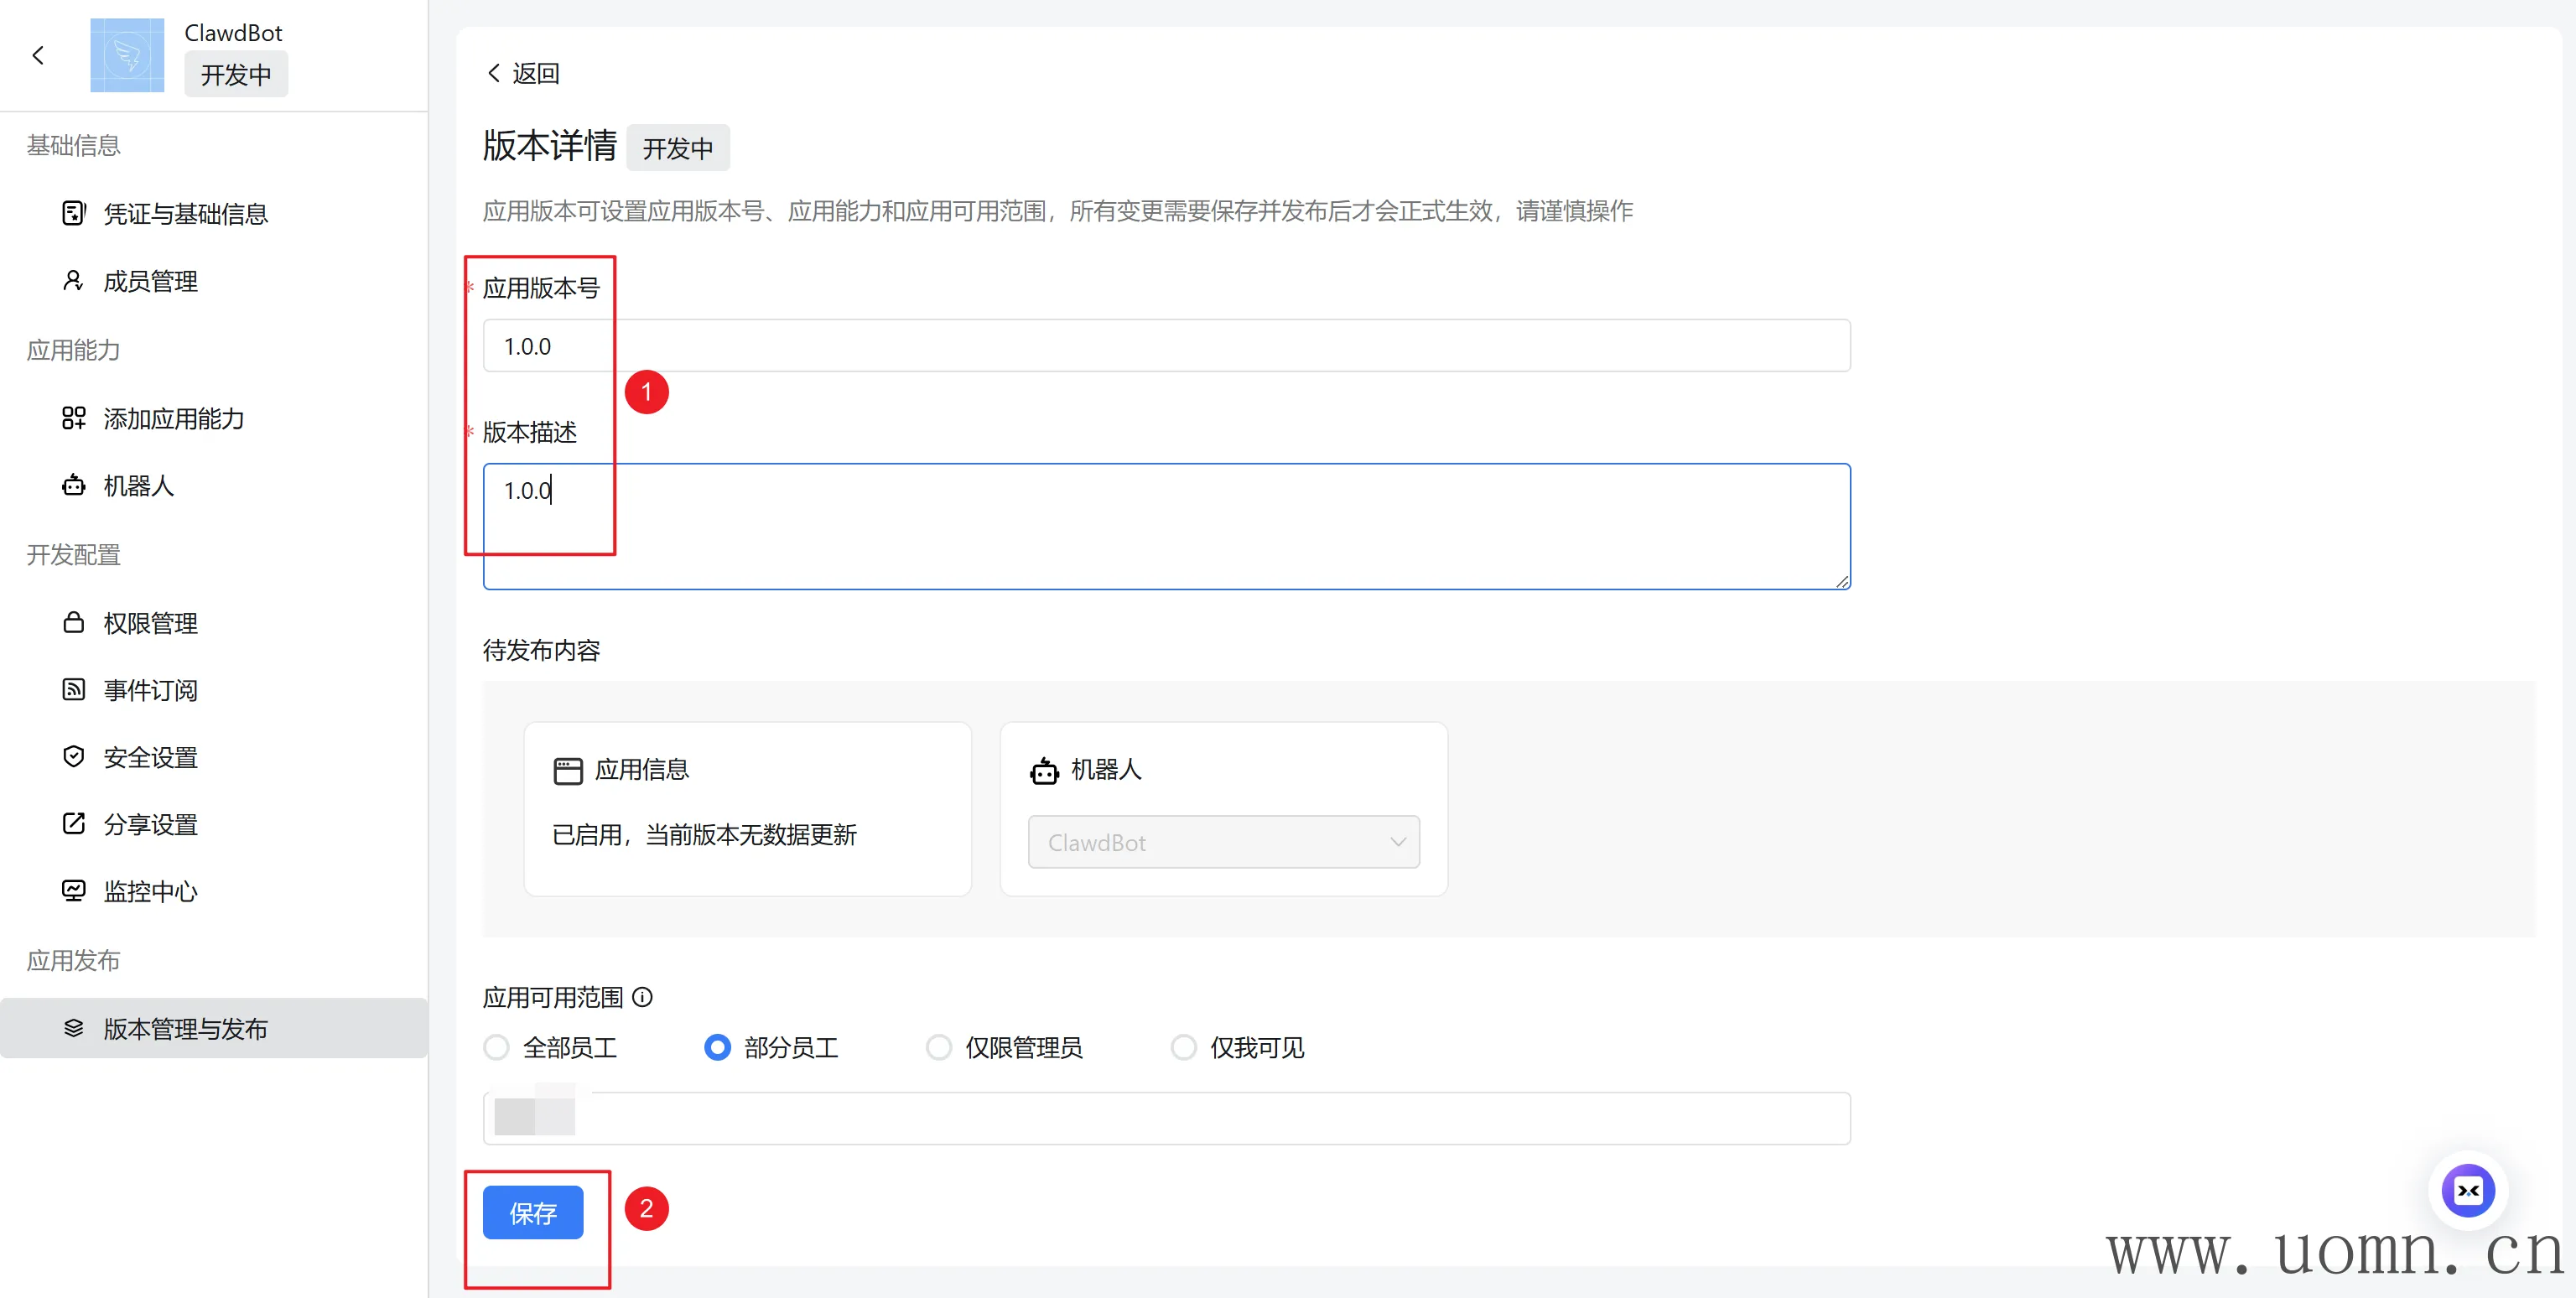Select 版本管理与发布 in the sidebar
Image resolution: width=2576 pixels, height=1298 pixels.
[185, 1028]
